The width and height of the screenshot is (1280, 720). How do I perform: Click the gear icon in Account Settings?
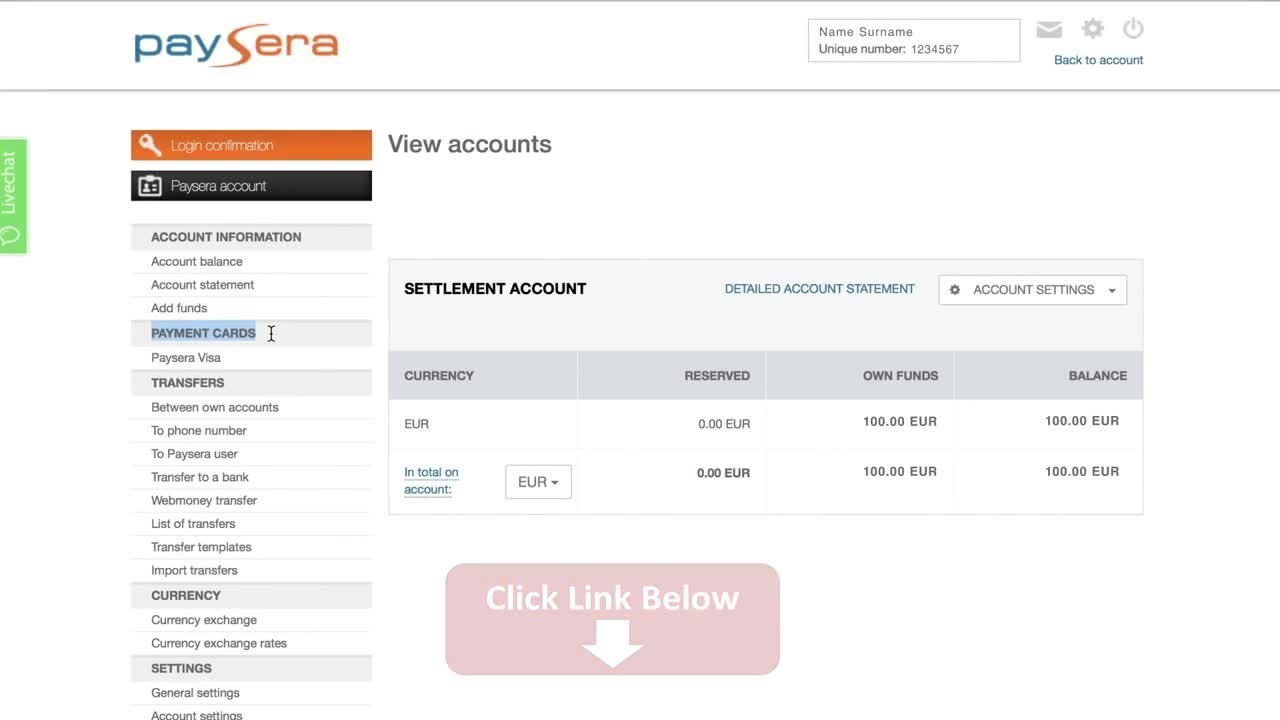pos(955,290)
